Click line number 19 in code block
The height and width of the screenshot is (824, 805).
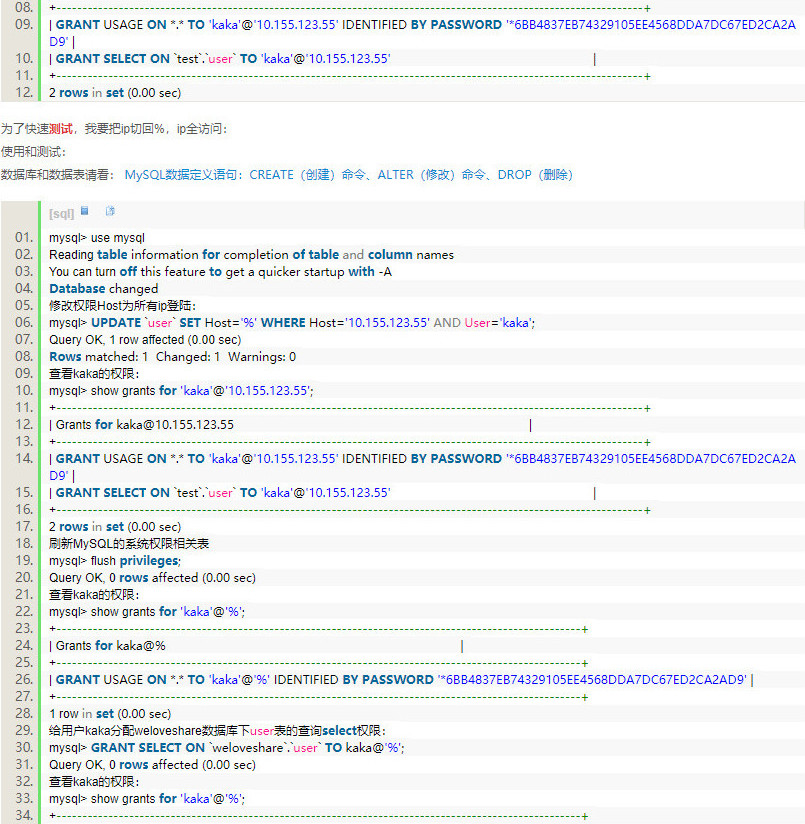(x=24, y=560)
